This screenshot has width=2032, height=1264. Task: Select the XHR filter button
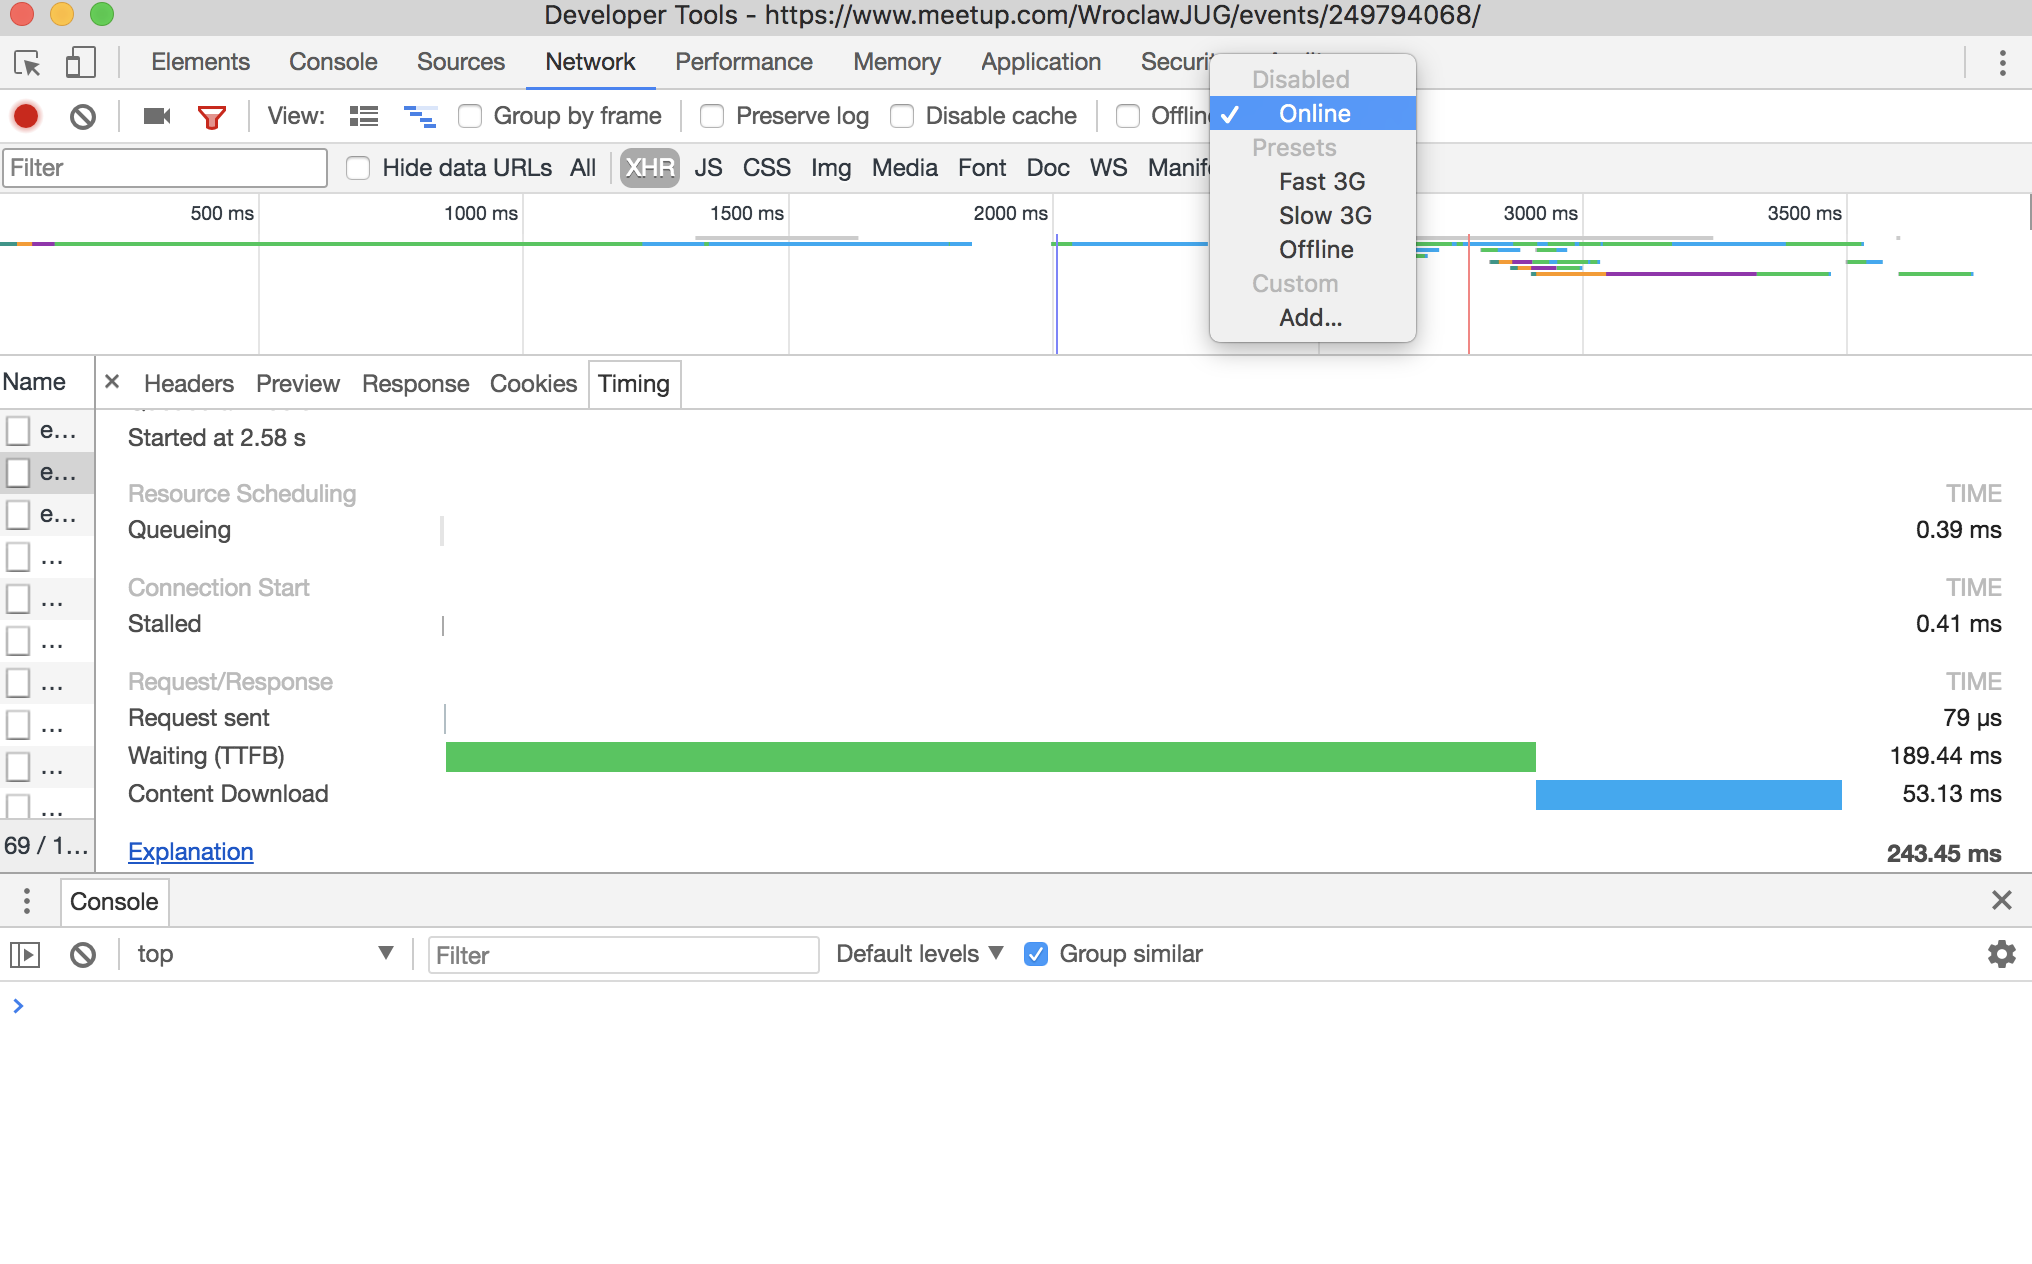(649, 168)
